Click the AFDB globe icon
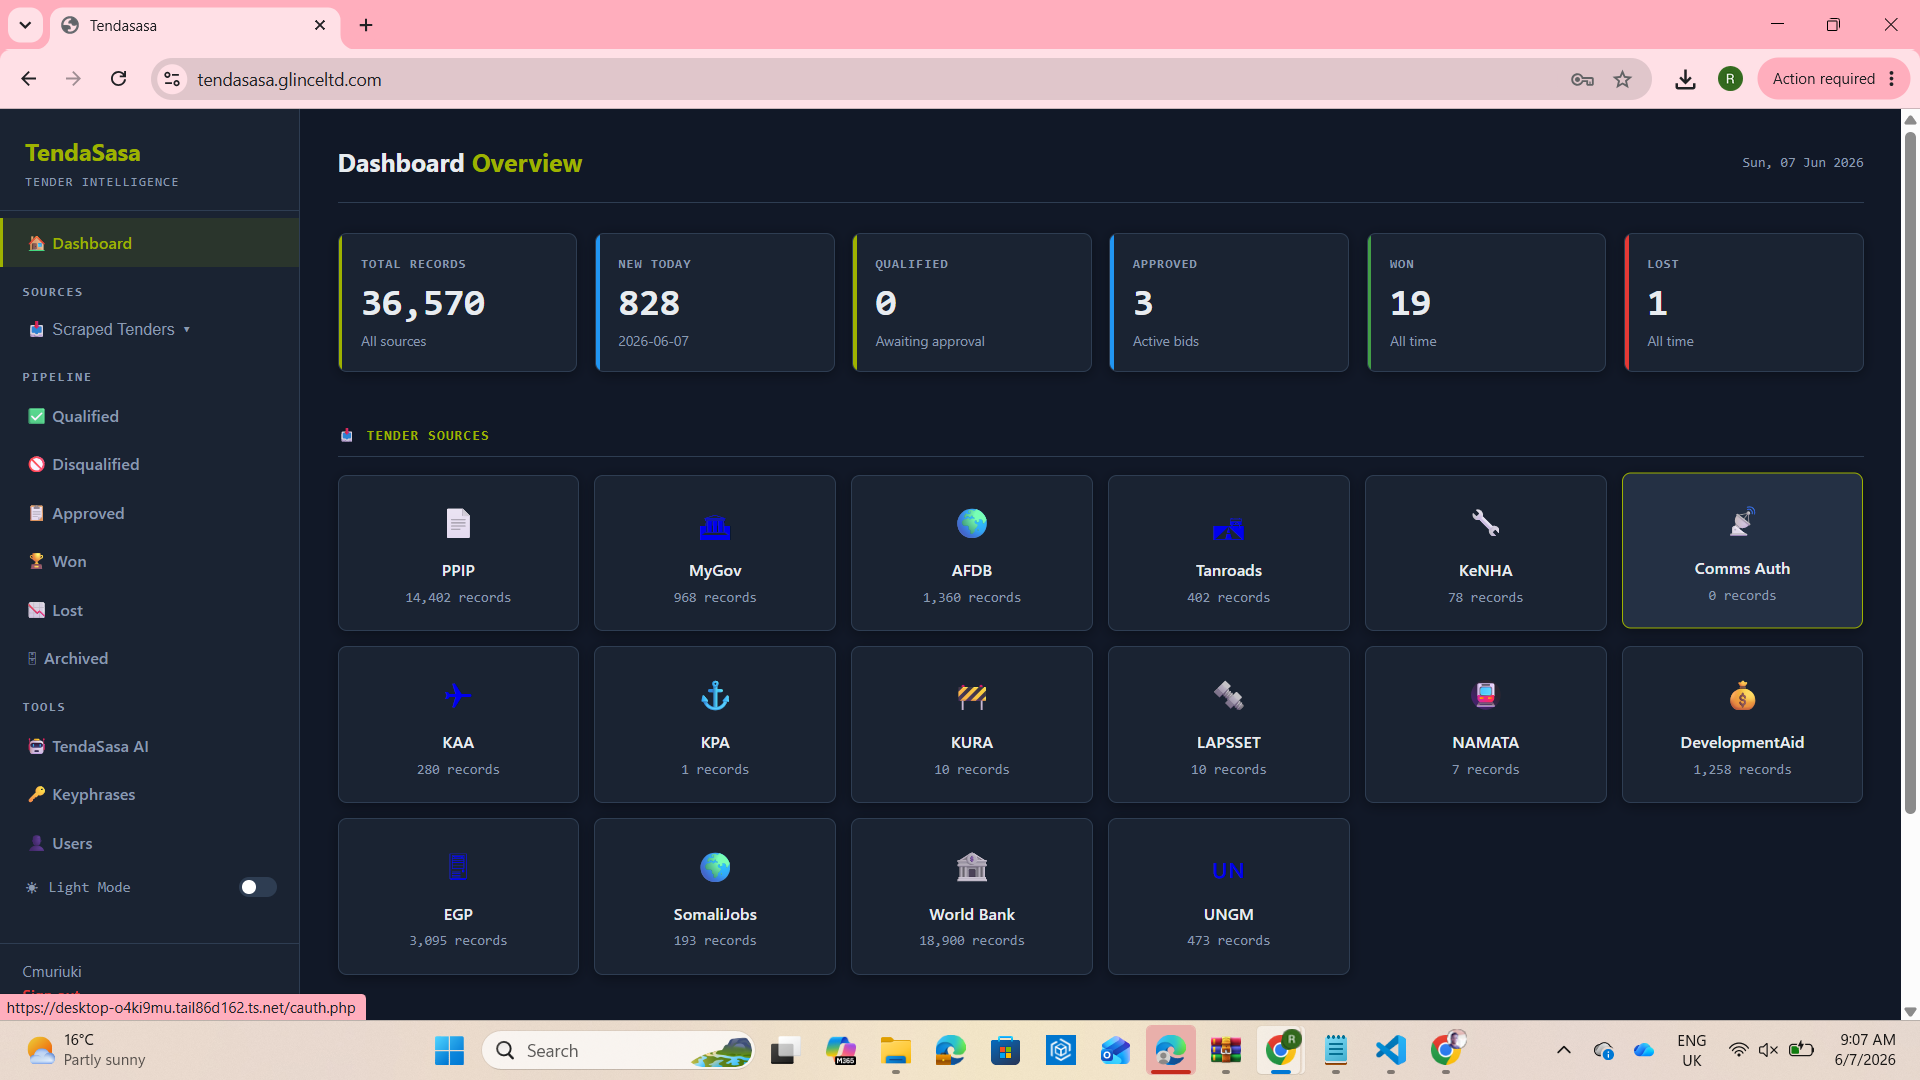This screenshot has width=1920, height=1080. [x=972, y=523]
